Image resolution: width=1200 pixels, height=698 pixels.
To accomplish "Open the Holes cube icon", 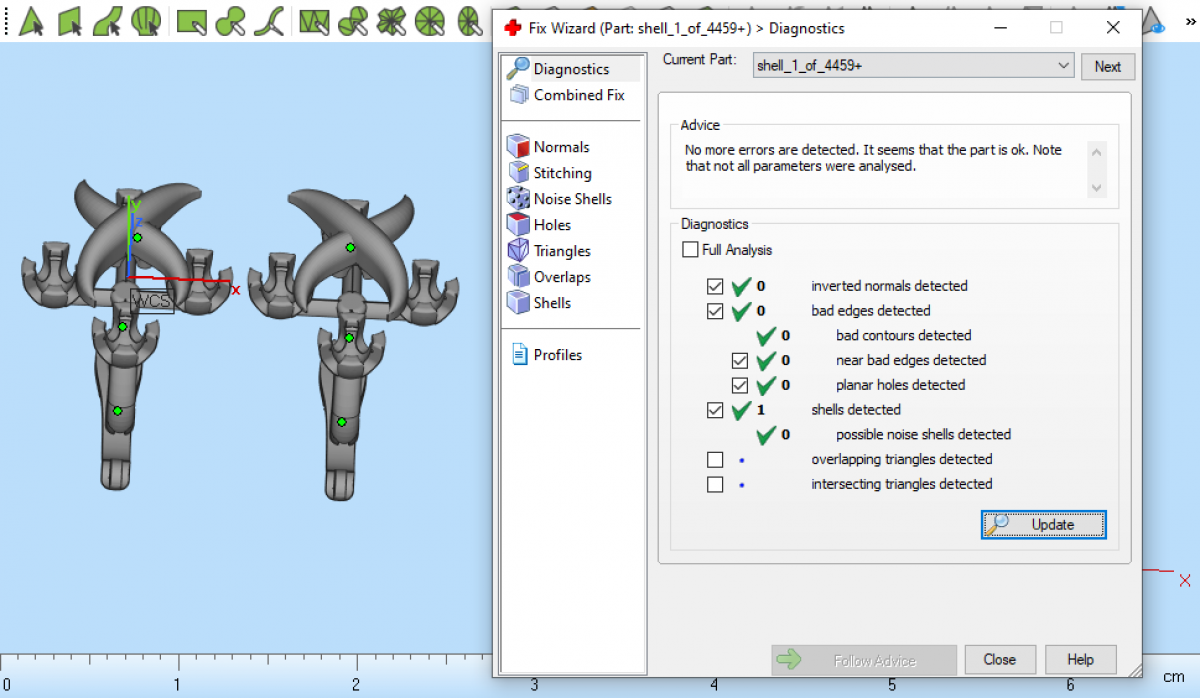I will 518,224.
